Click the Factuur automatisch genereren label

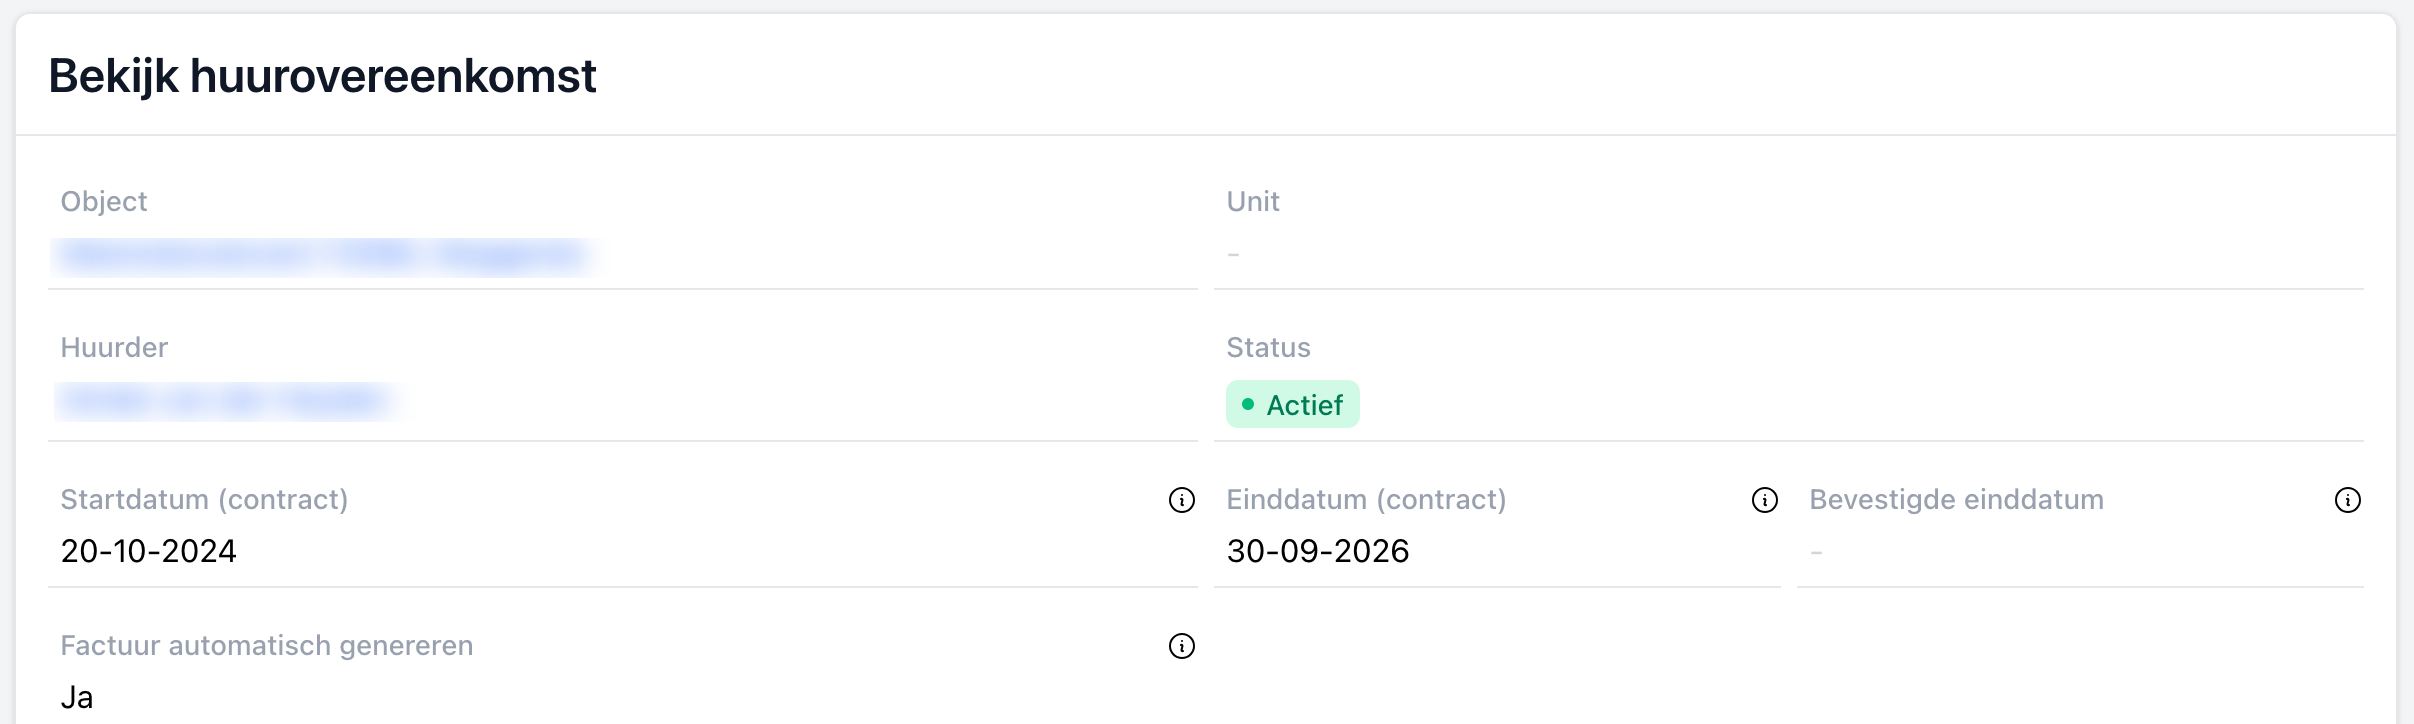[266, 646]
